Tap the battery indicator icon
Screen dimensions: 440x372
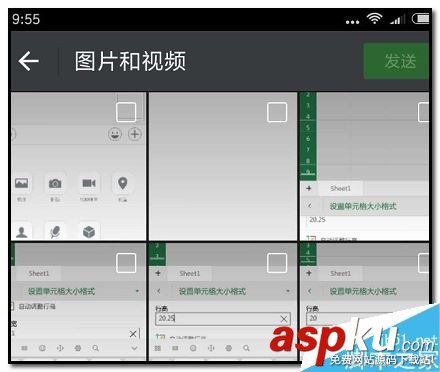(421, 18)
